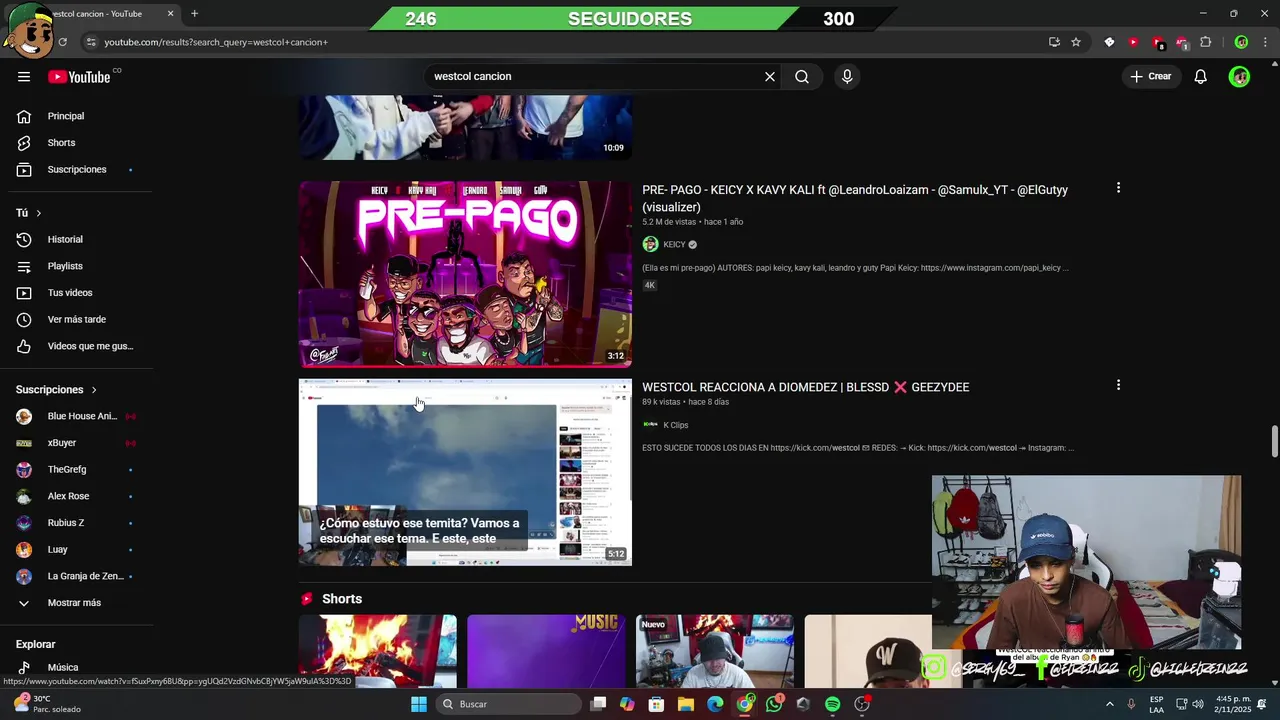Open WhatsApp from the taskbar
1280x720 pixels.
pyautogui.click(x=774, y=704)
